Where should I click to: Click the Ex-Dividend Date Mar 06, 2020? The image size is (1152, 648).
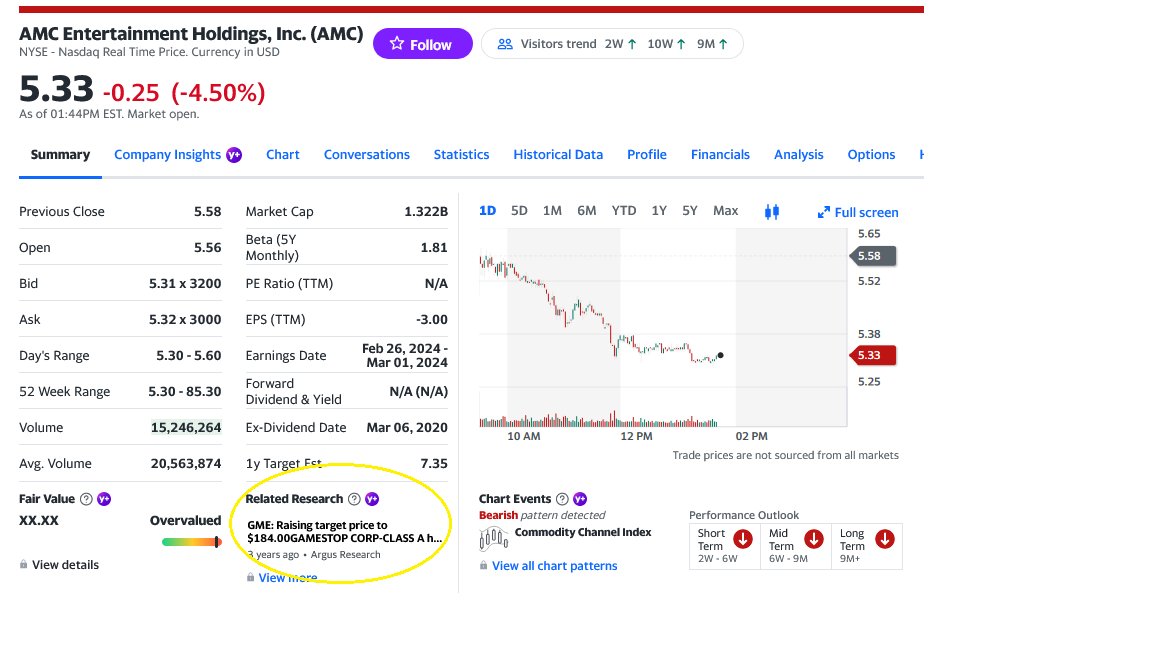pos(407,428)
